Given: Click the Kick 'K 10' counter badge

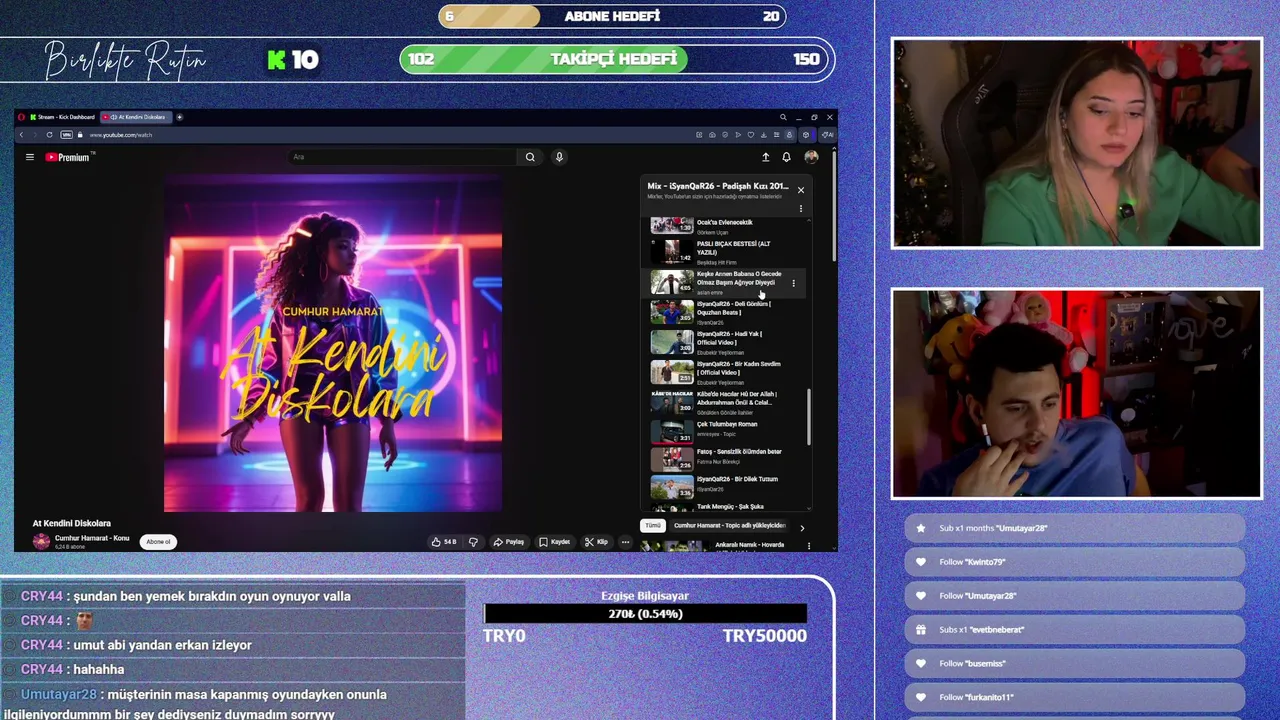Looking at the screenshot, I should click(293, 60).
